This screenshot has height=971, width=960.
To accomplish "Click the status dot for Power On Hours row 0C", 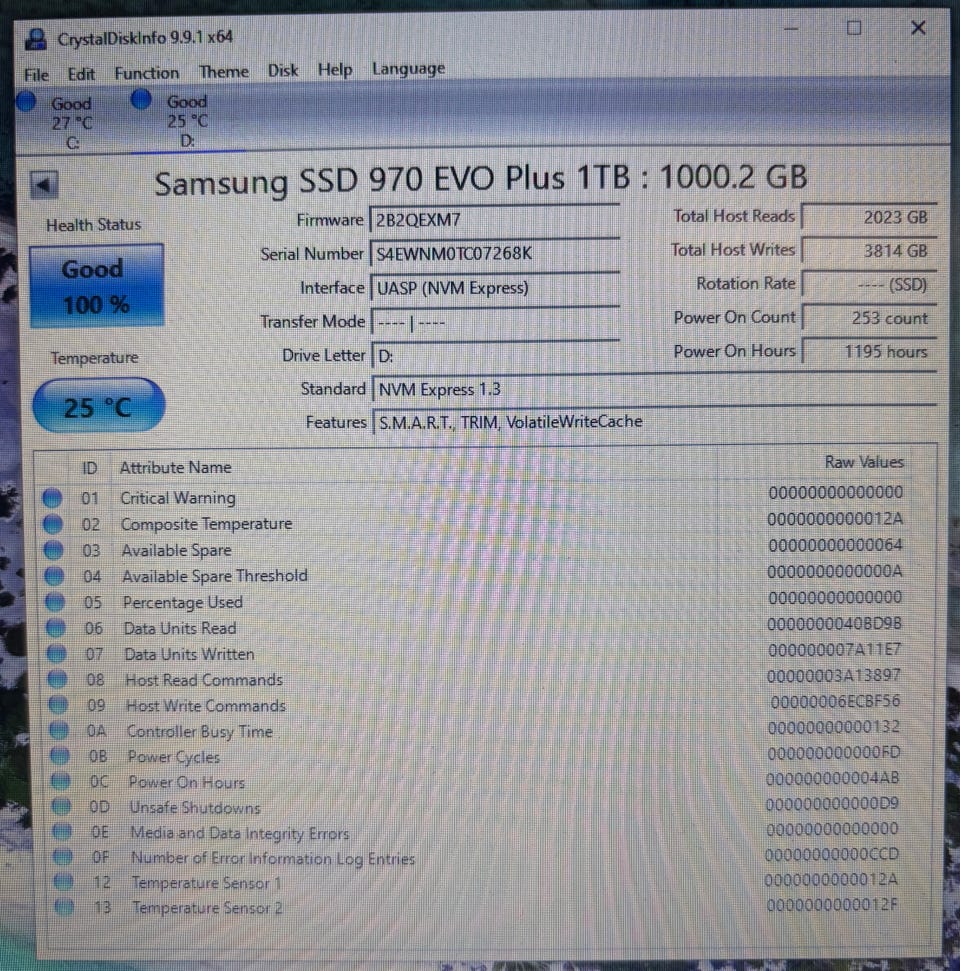I will tap(60, 782).
